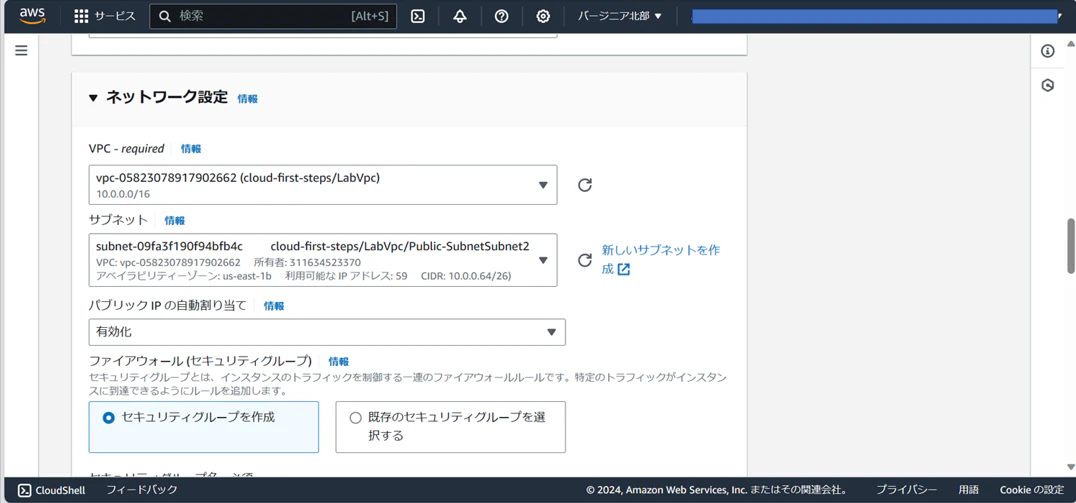Open 情報 link next to パブリック IP の自動割り当て
This screenshot has height=503, width=1076.
274,306
